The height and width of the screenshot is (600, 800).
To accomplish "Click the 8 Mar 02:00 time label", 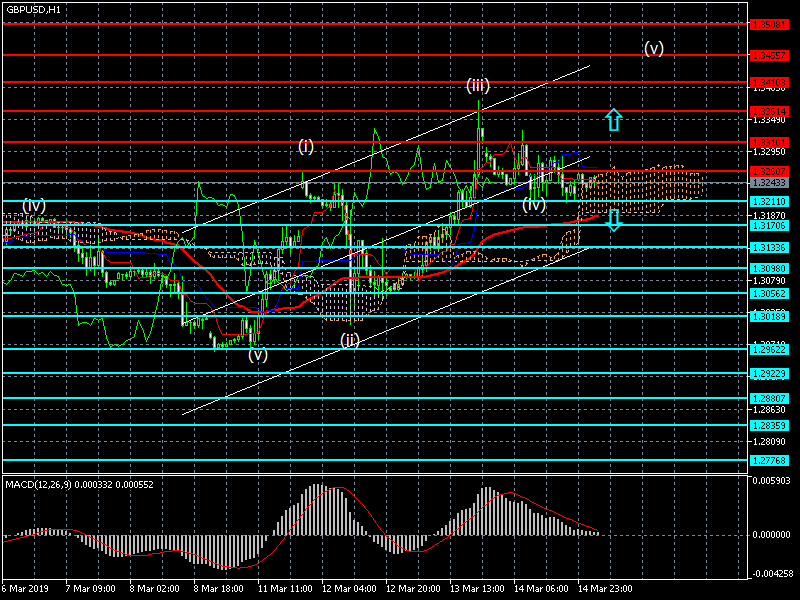I will click(155, 589).
